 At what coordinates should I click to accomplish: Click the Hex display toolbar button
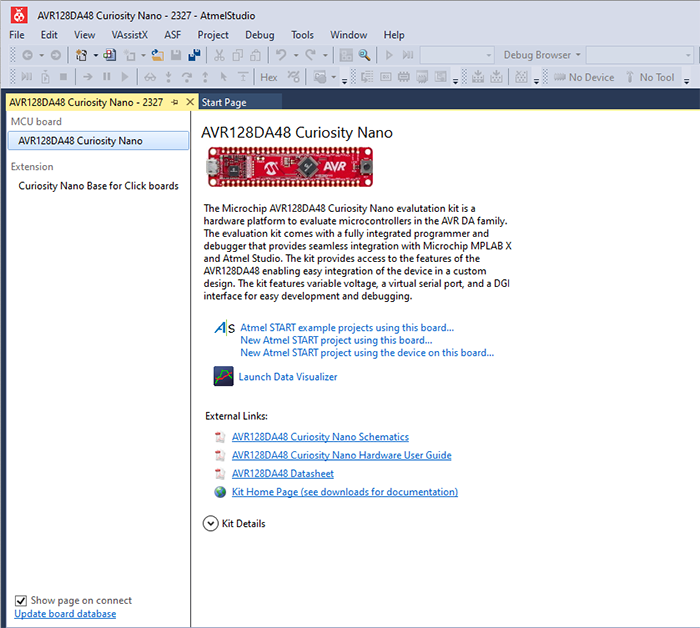click(x=269, y=77)
